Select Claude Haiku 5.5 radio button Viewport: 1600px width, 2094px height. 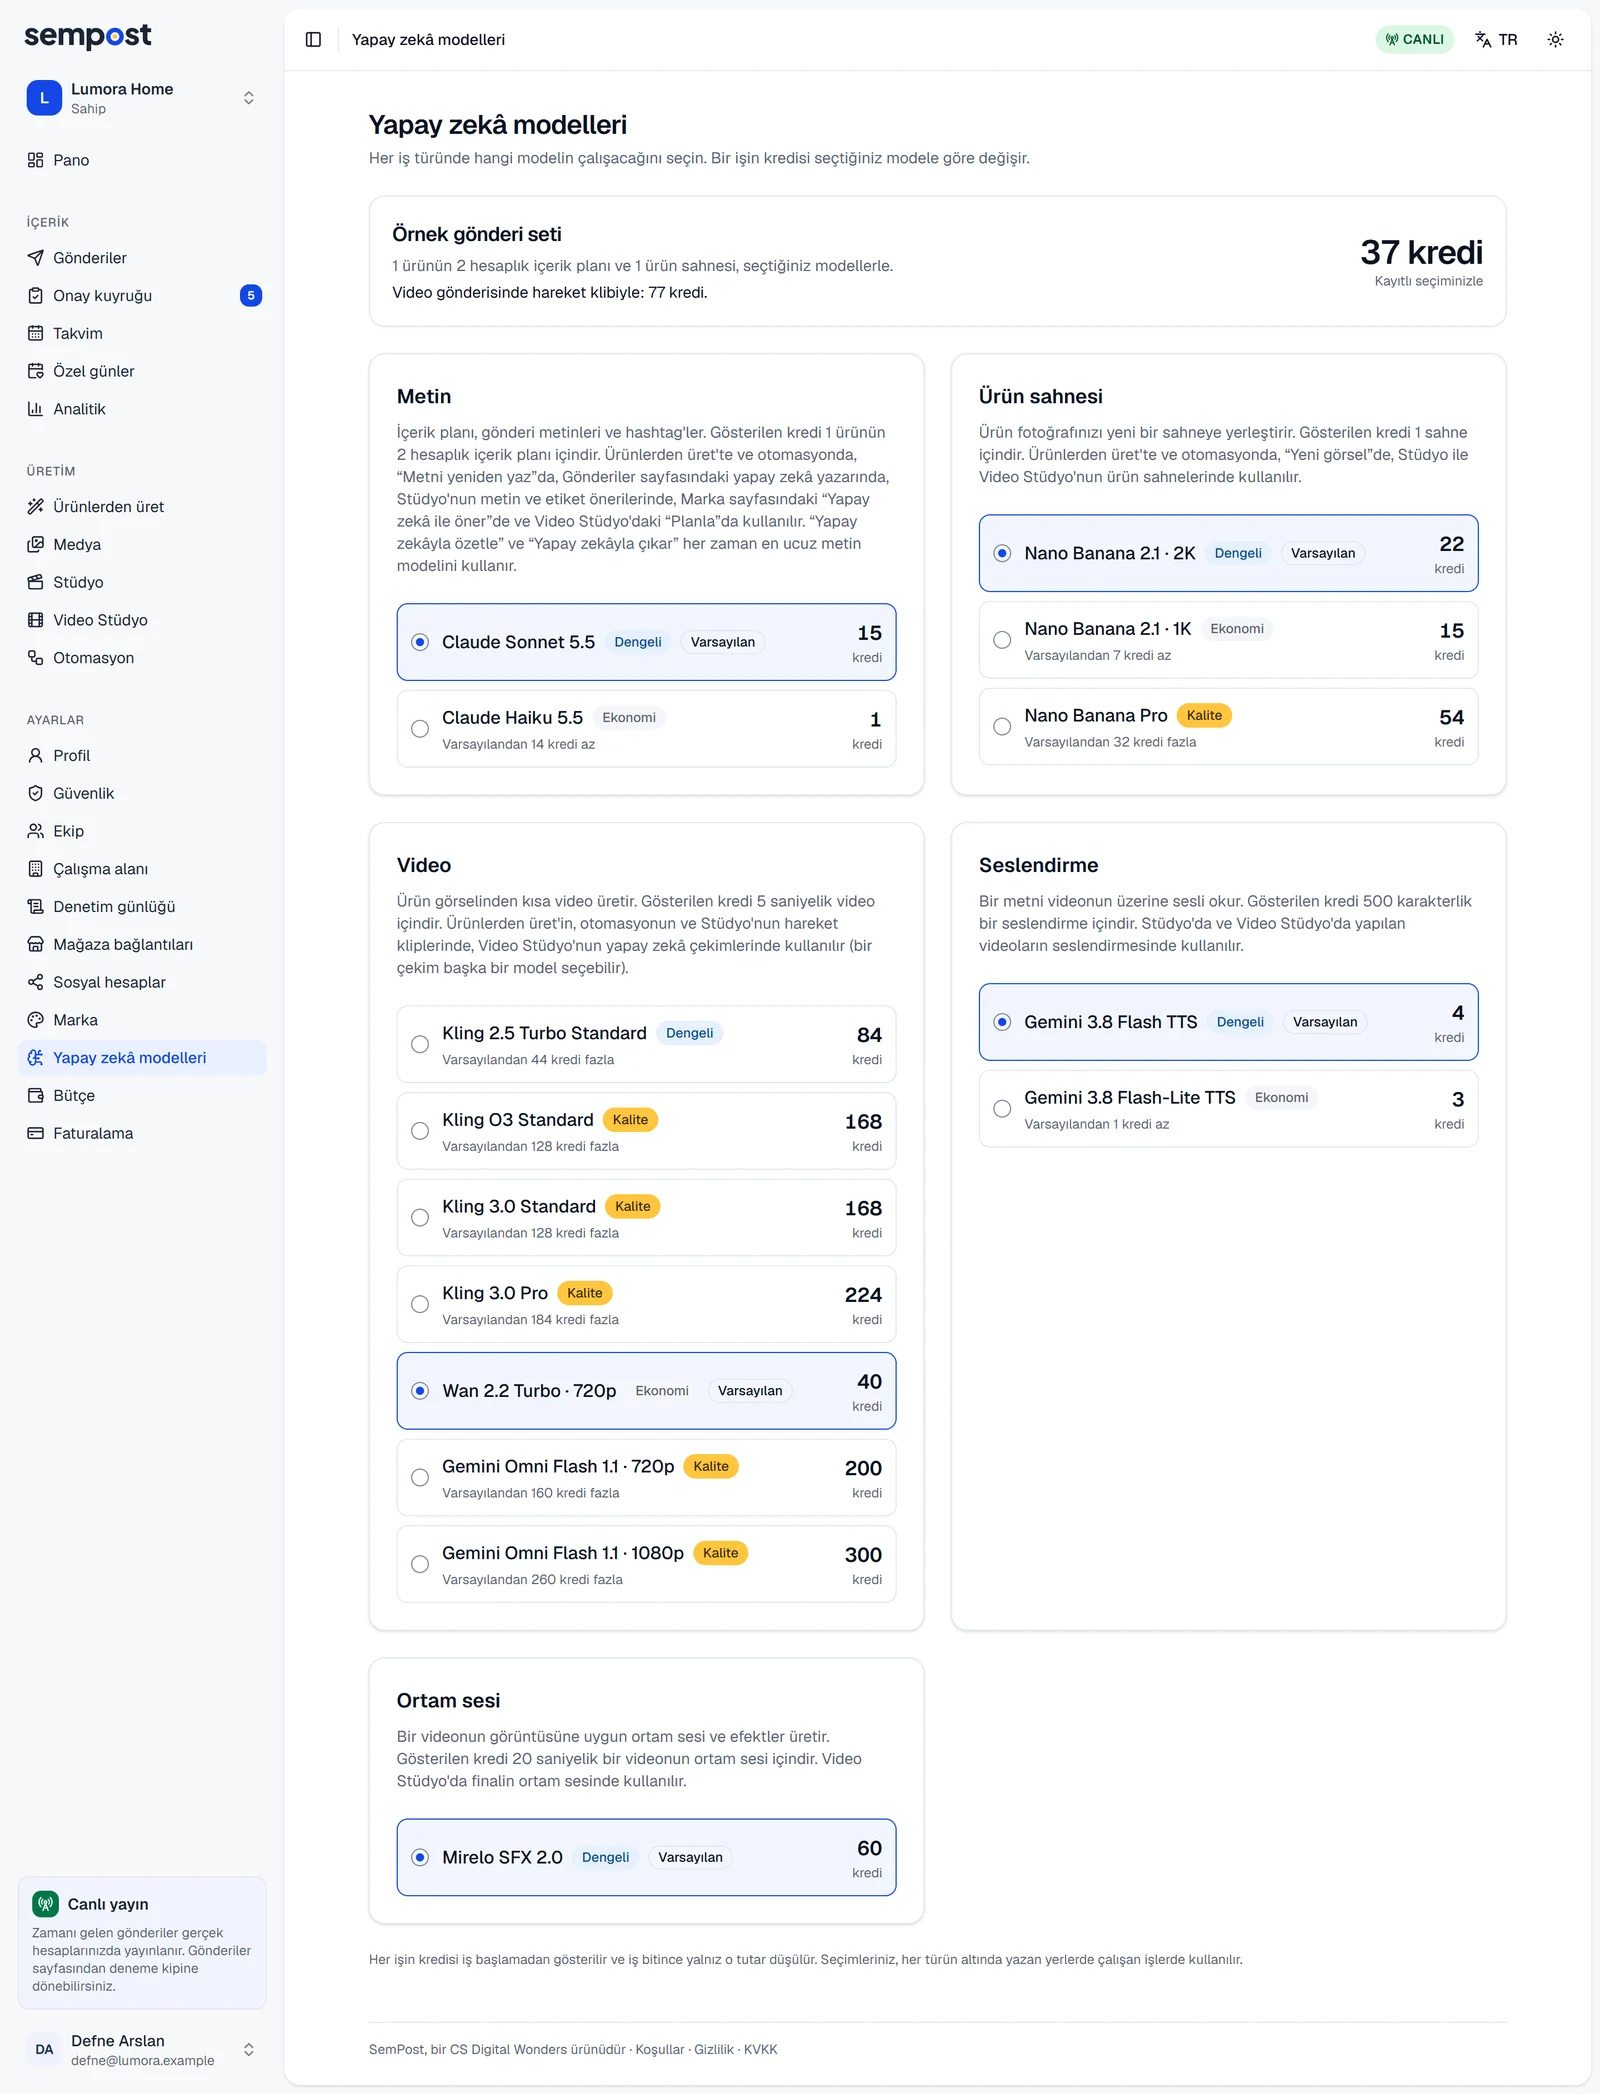(x=420, y=729)
